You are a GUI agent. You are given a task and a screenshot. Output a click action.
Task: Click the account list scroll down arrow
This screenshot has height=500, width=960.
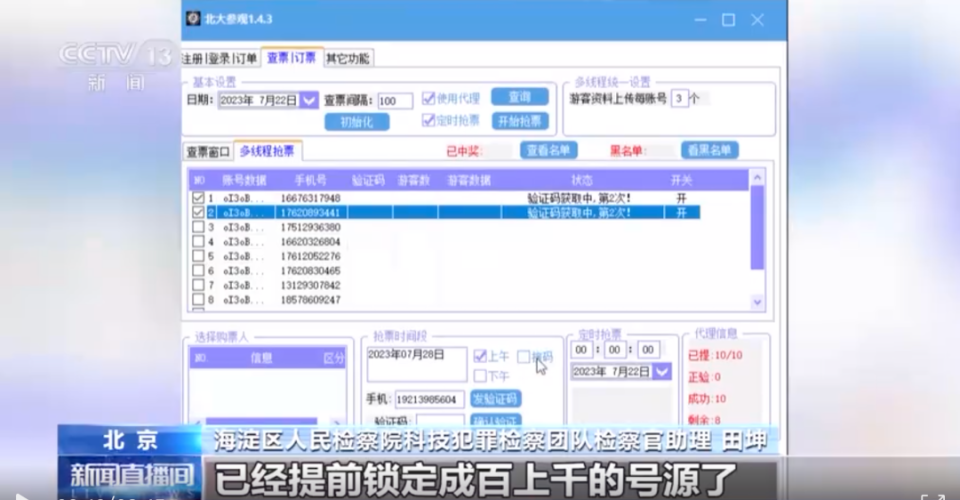(757, 302)
